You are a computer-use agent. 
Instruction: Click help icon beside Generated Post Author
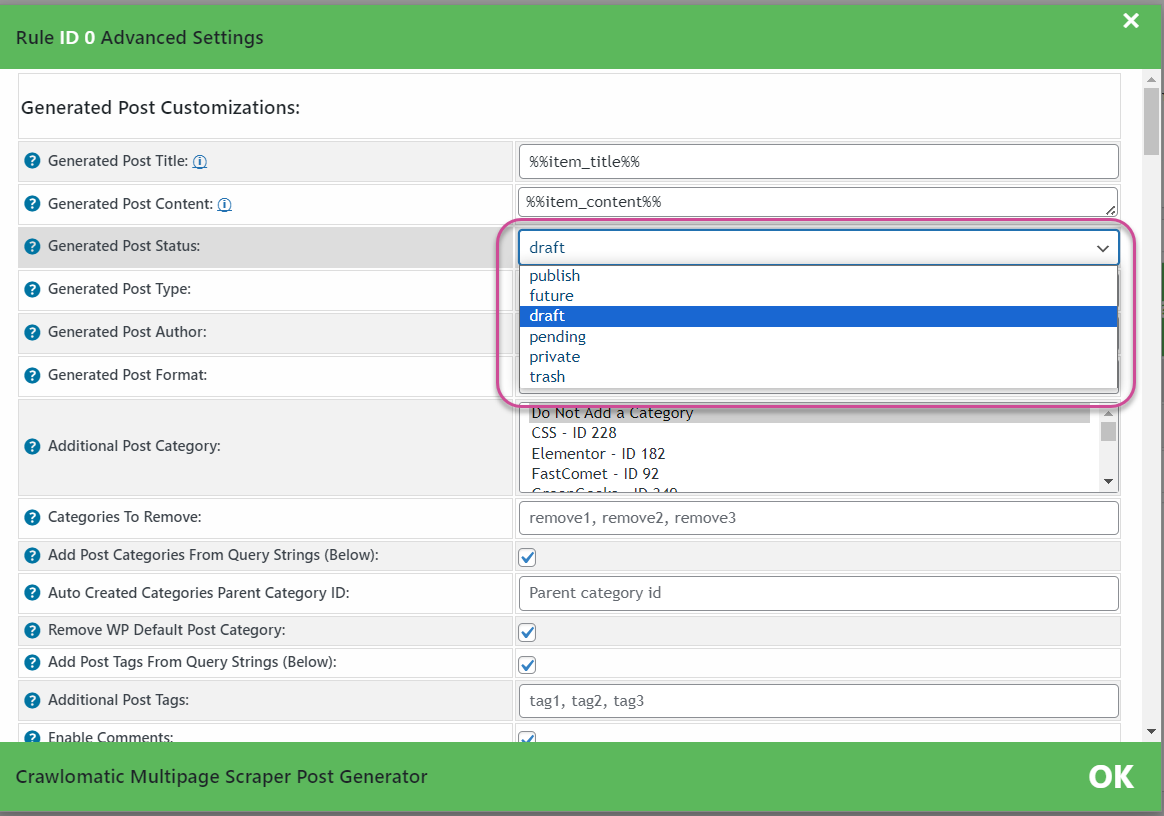(x=32, y=332)
